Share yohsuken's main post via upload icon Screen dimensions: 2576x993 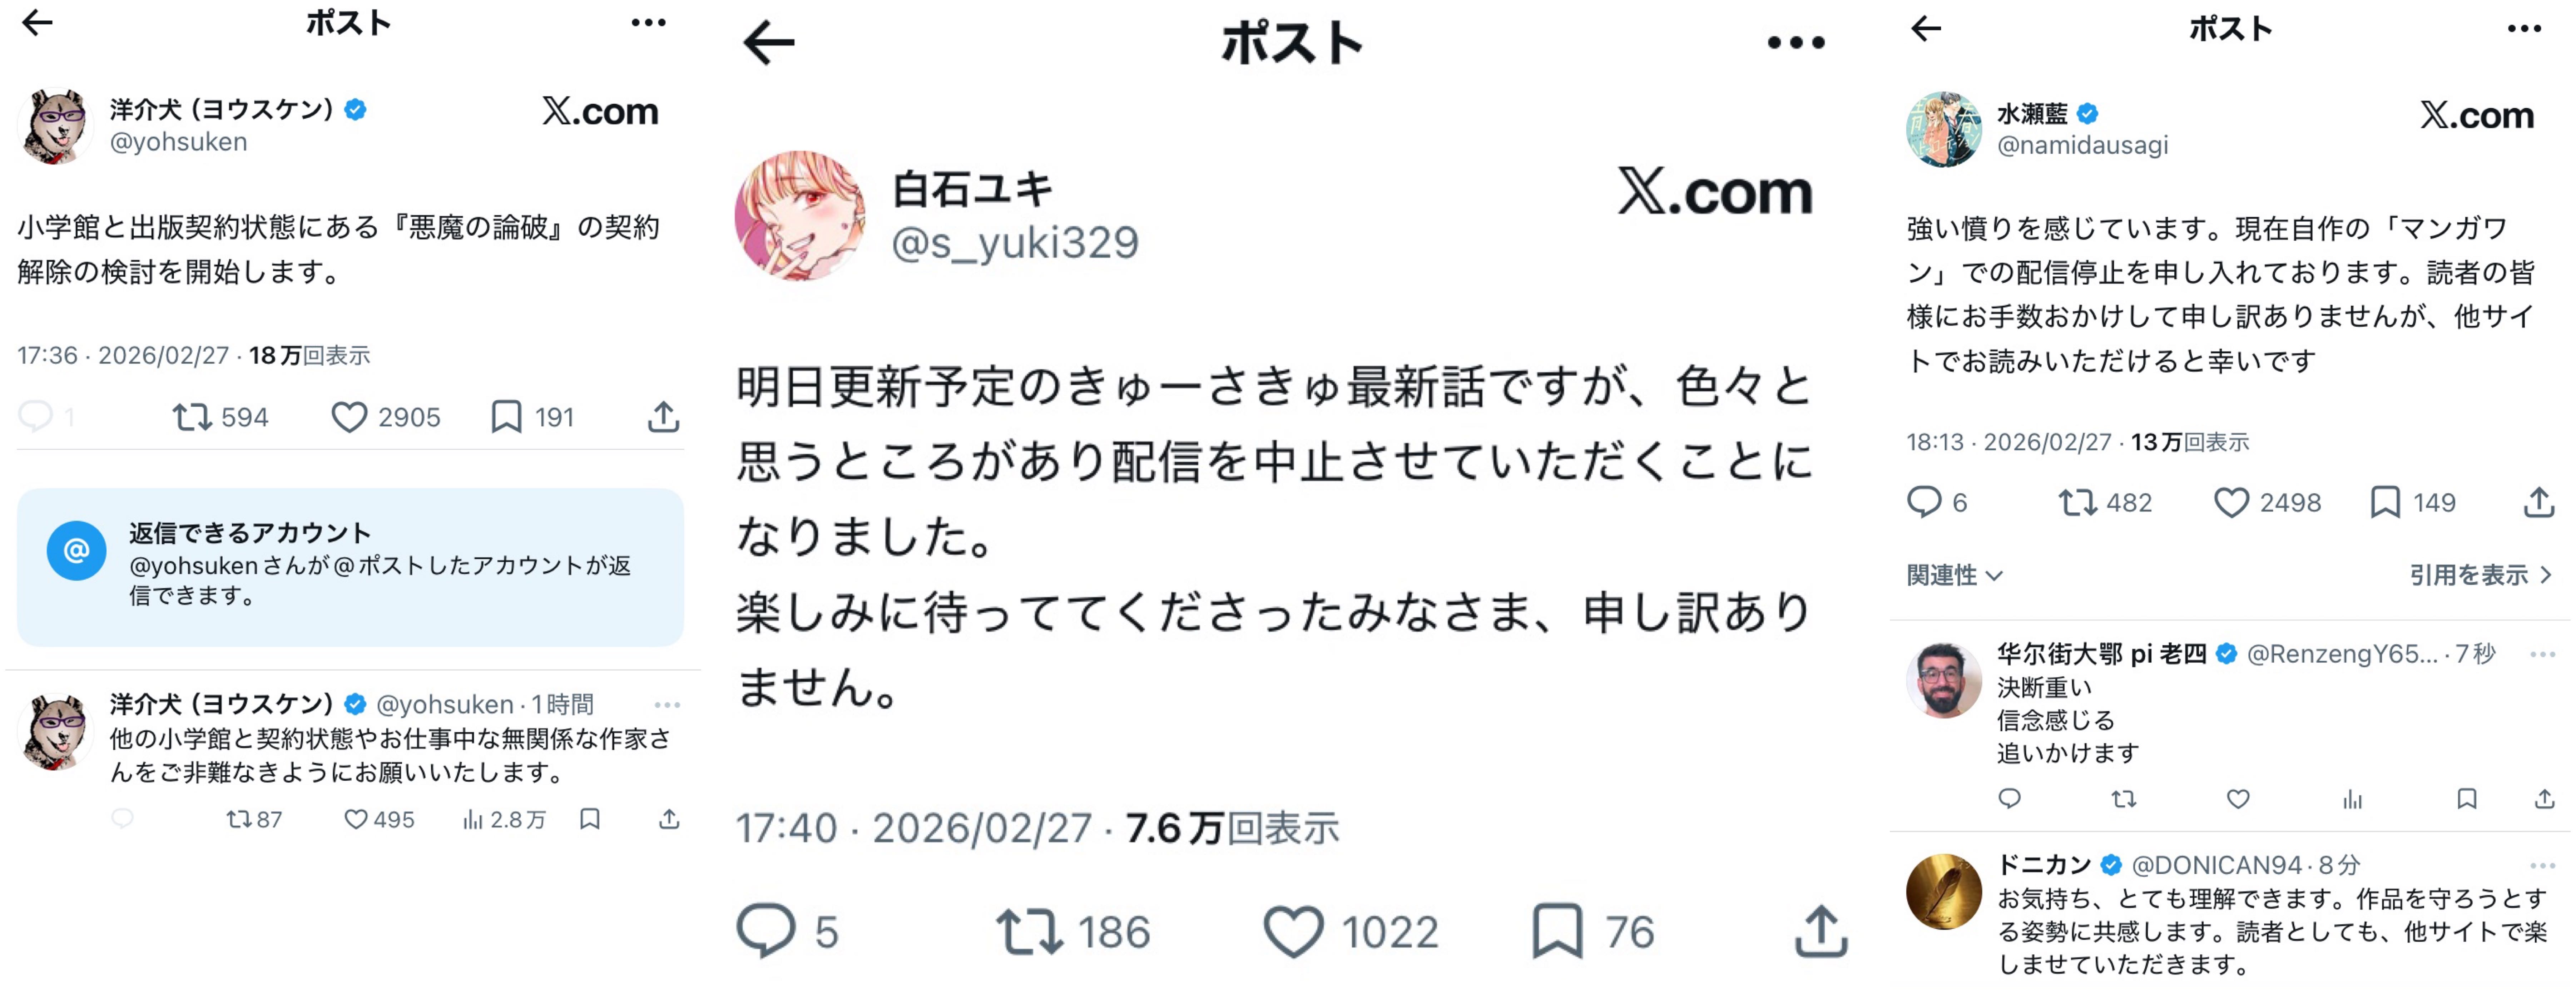coord(663,417)
